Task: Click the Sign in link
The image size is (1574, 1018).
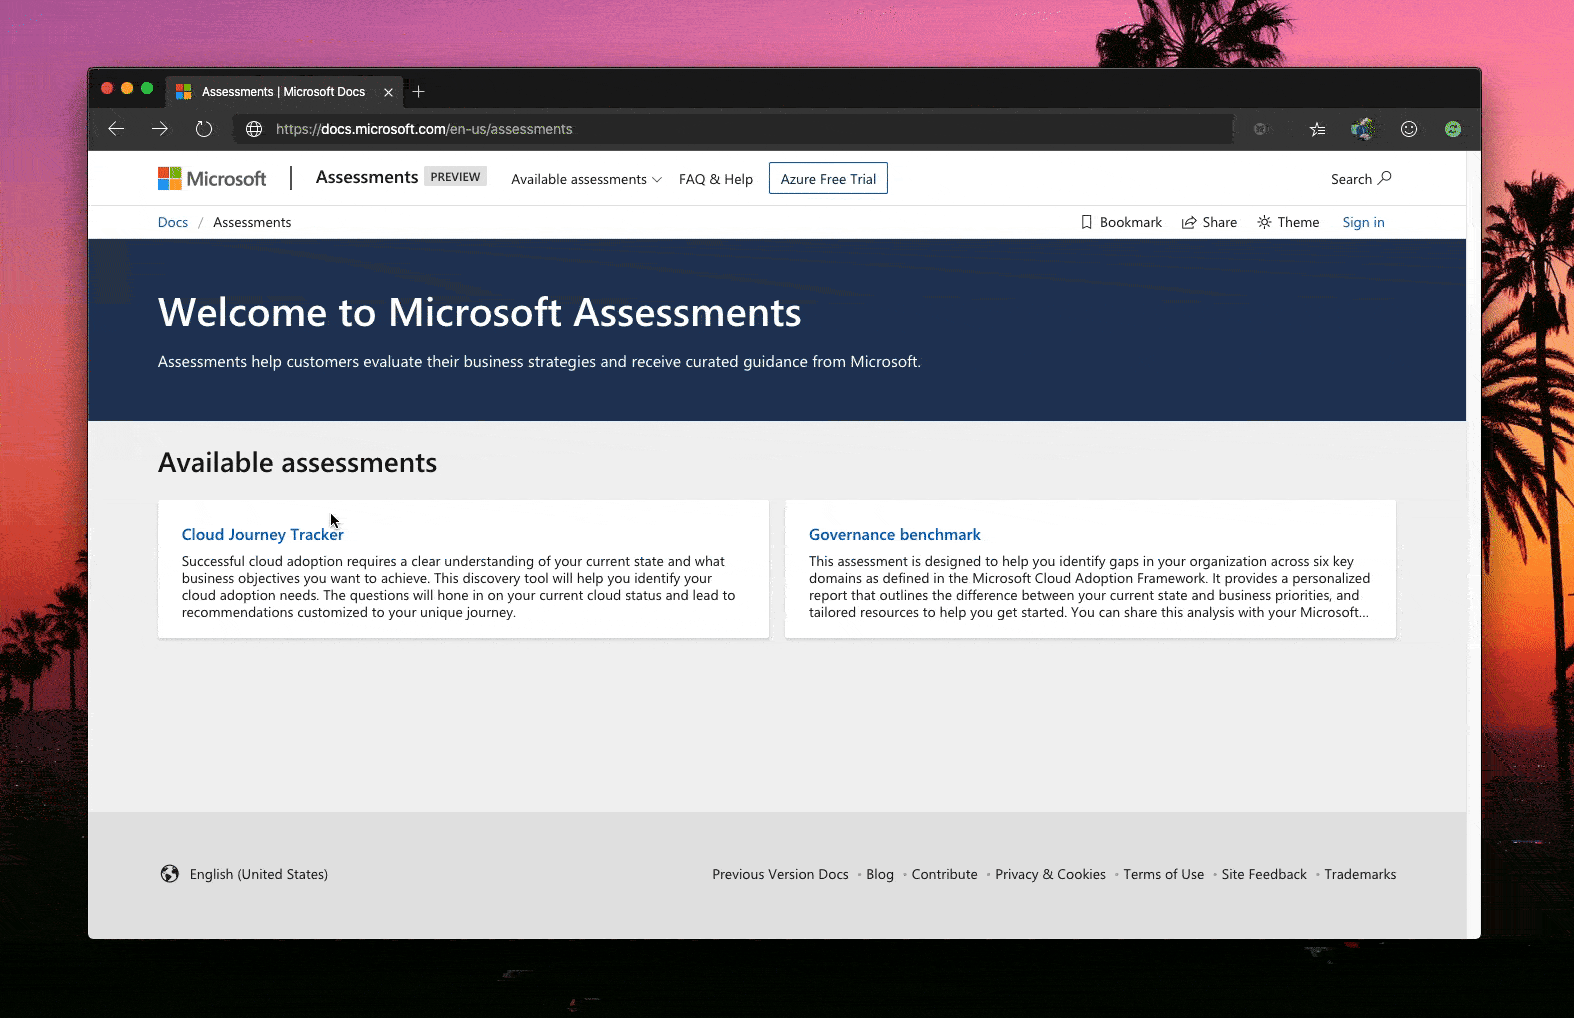Action: pos(1363,222)
